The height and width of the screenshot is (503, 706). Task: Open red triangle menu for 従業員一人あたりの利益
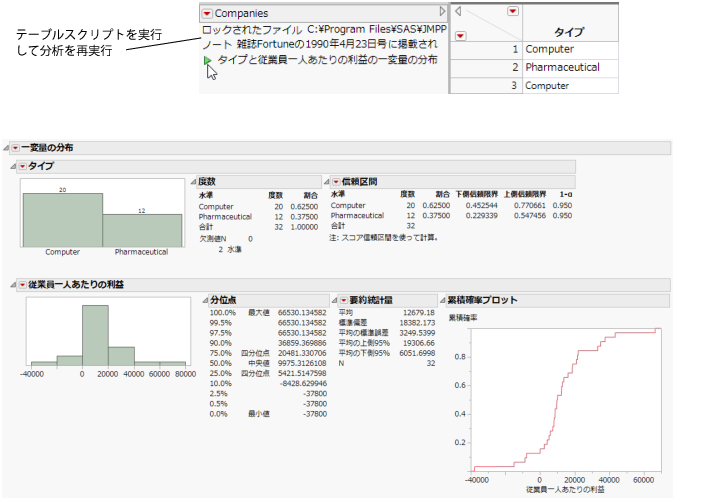point(22,284)
